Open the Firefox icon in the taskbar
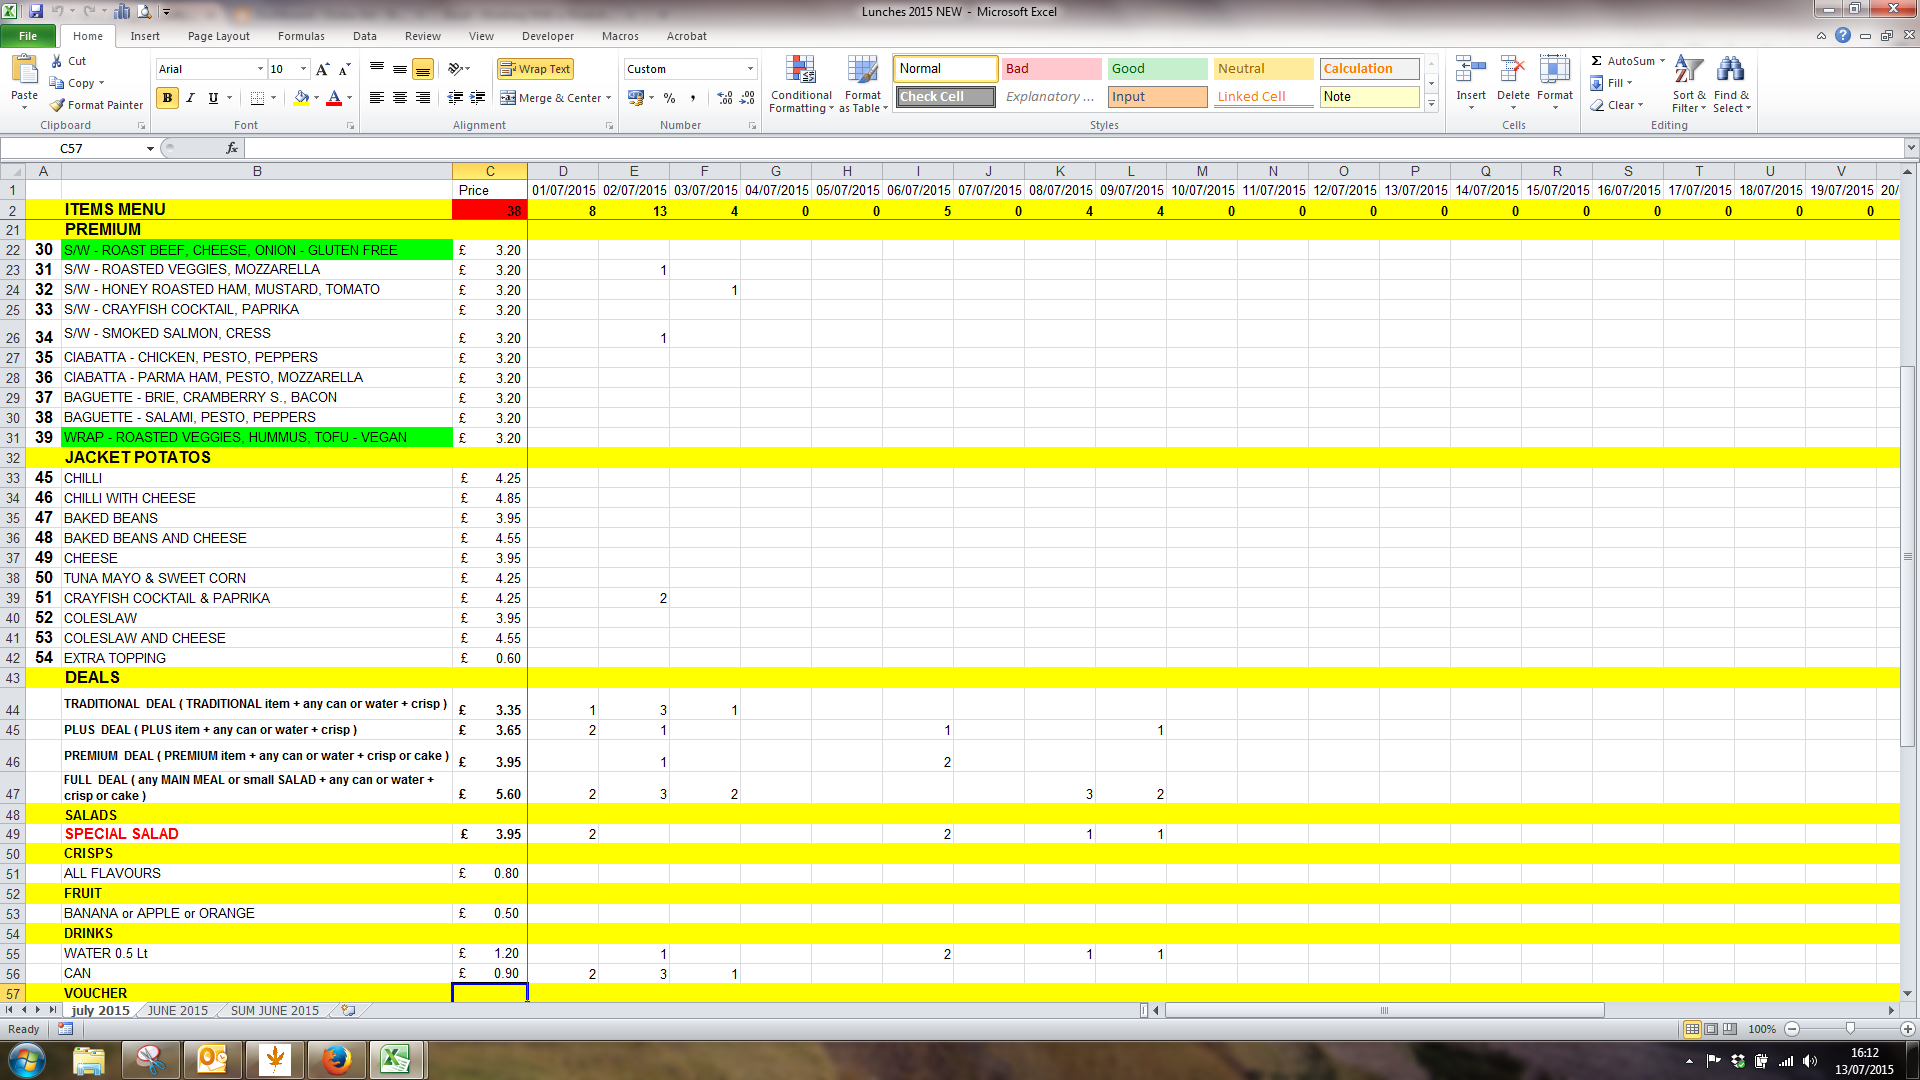Viewport: 1920px width, 1080px height. (337, 1059)
